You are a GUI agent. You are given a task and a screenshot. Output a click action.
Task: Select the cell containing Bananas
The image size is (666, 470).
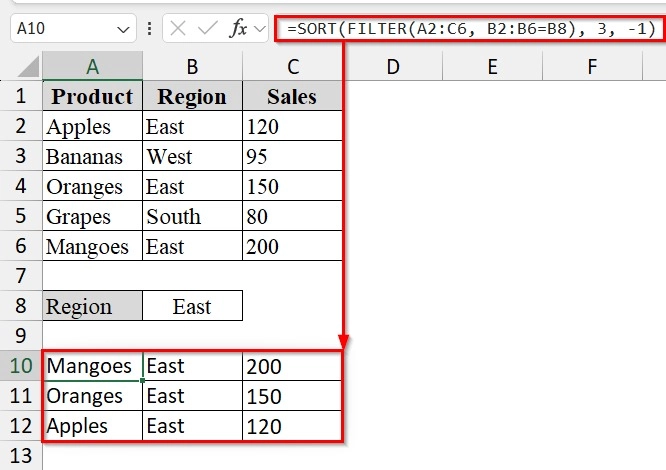pos(92,157)
